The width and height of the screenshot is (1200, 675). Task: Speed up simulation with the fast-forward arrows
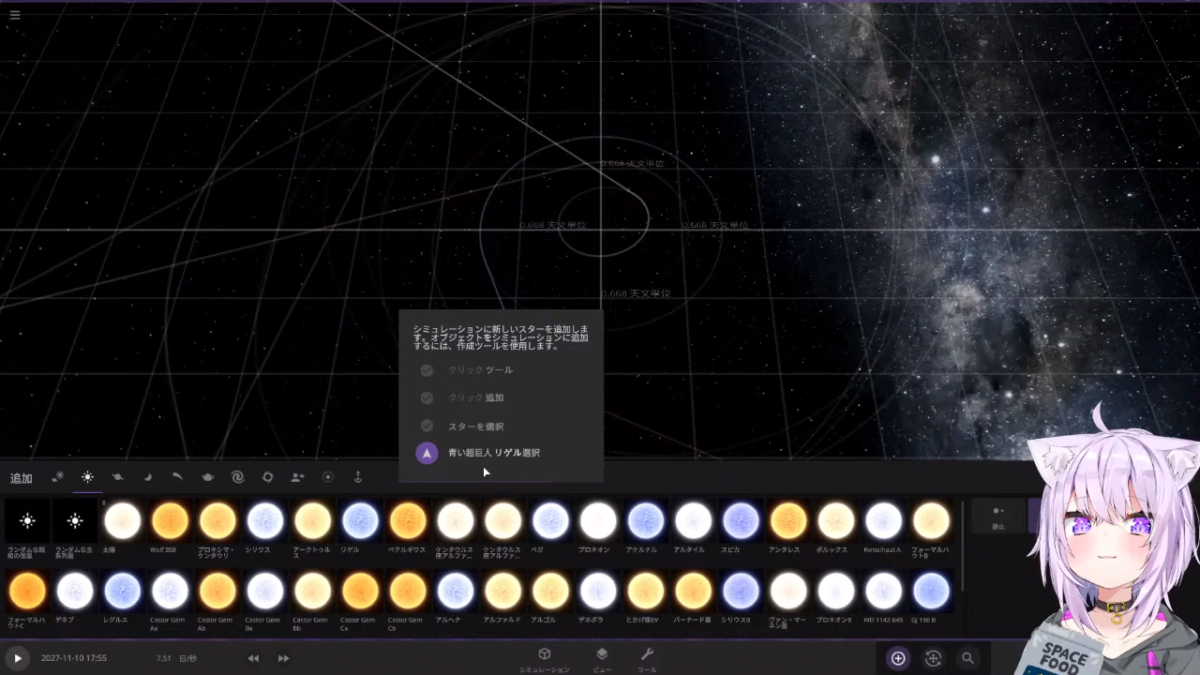pos(284,658)
